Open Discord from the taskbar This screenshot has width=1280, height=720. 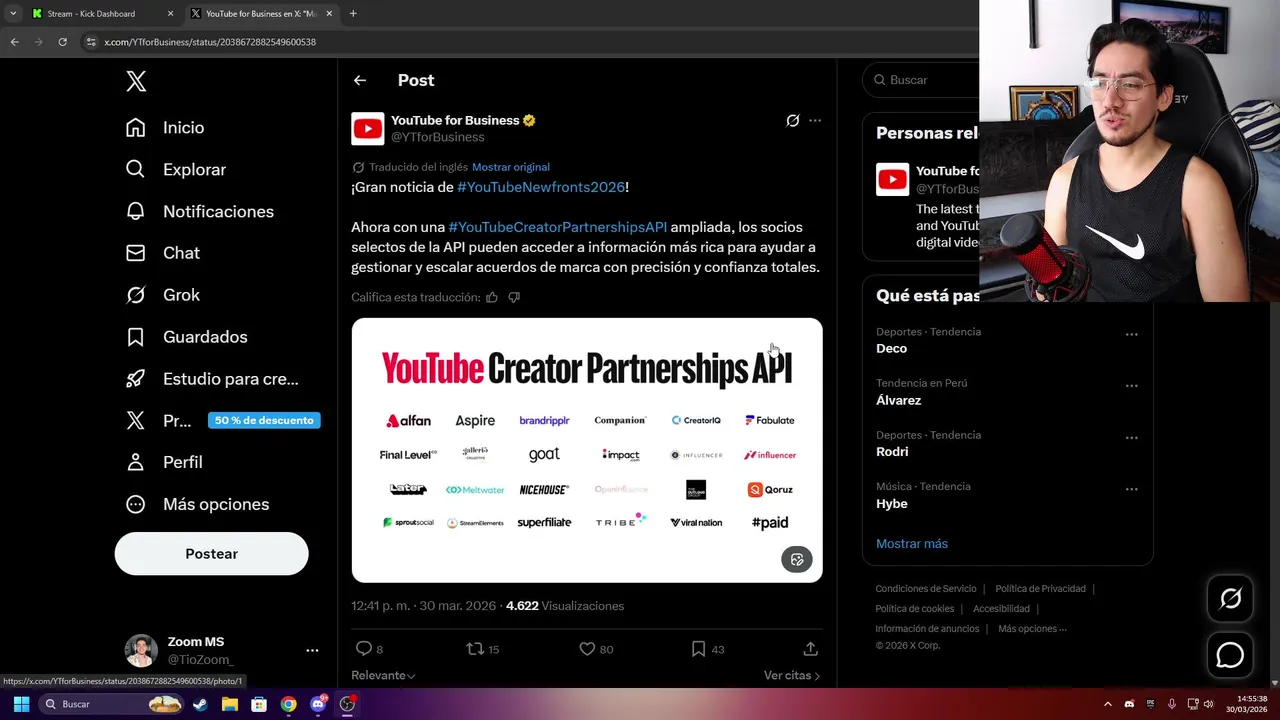[318, 704]
